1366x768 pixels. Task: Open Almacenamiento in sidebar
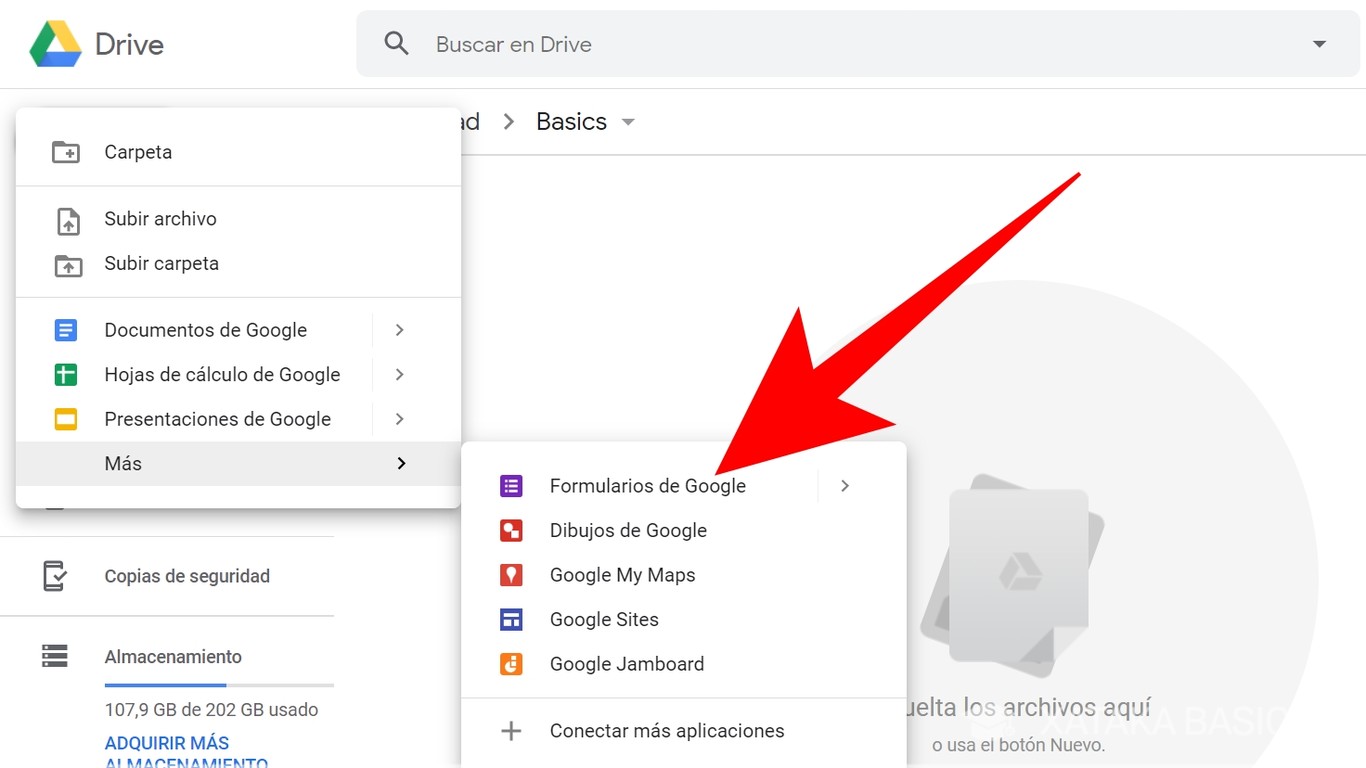point(173,657)
